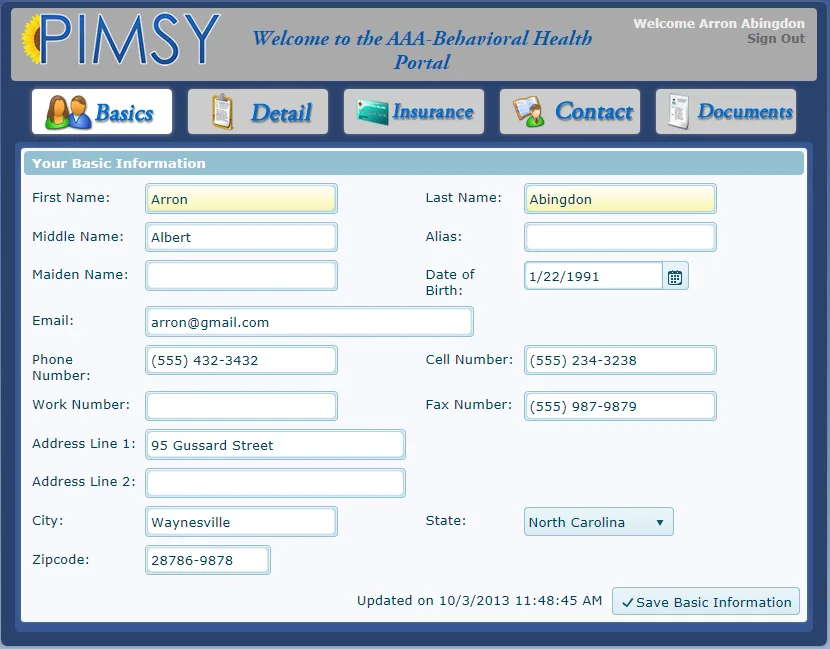The image size is (830, 649).
Task: Click the Insurance tab card icon
Action: 372,112
